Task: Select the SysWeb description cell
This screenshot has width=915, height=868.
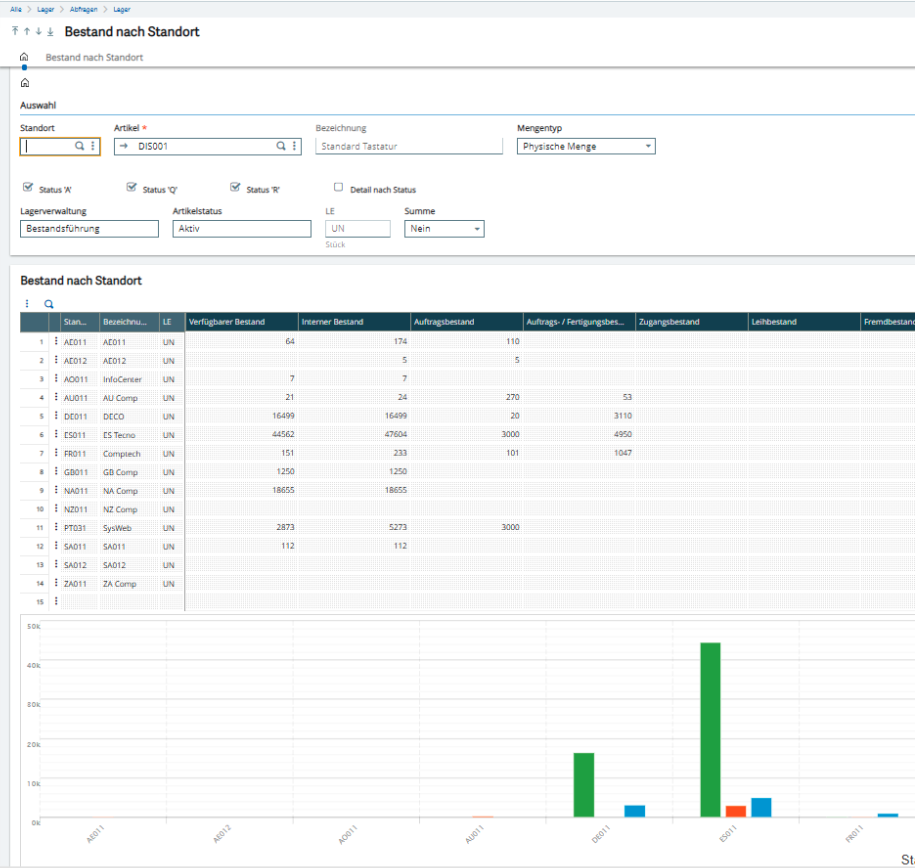Action: coord(128,528)
